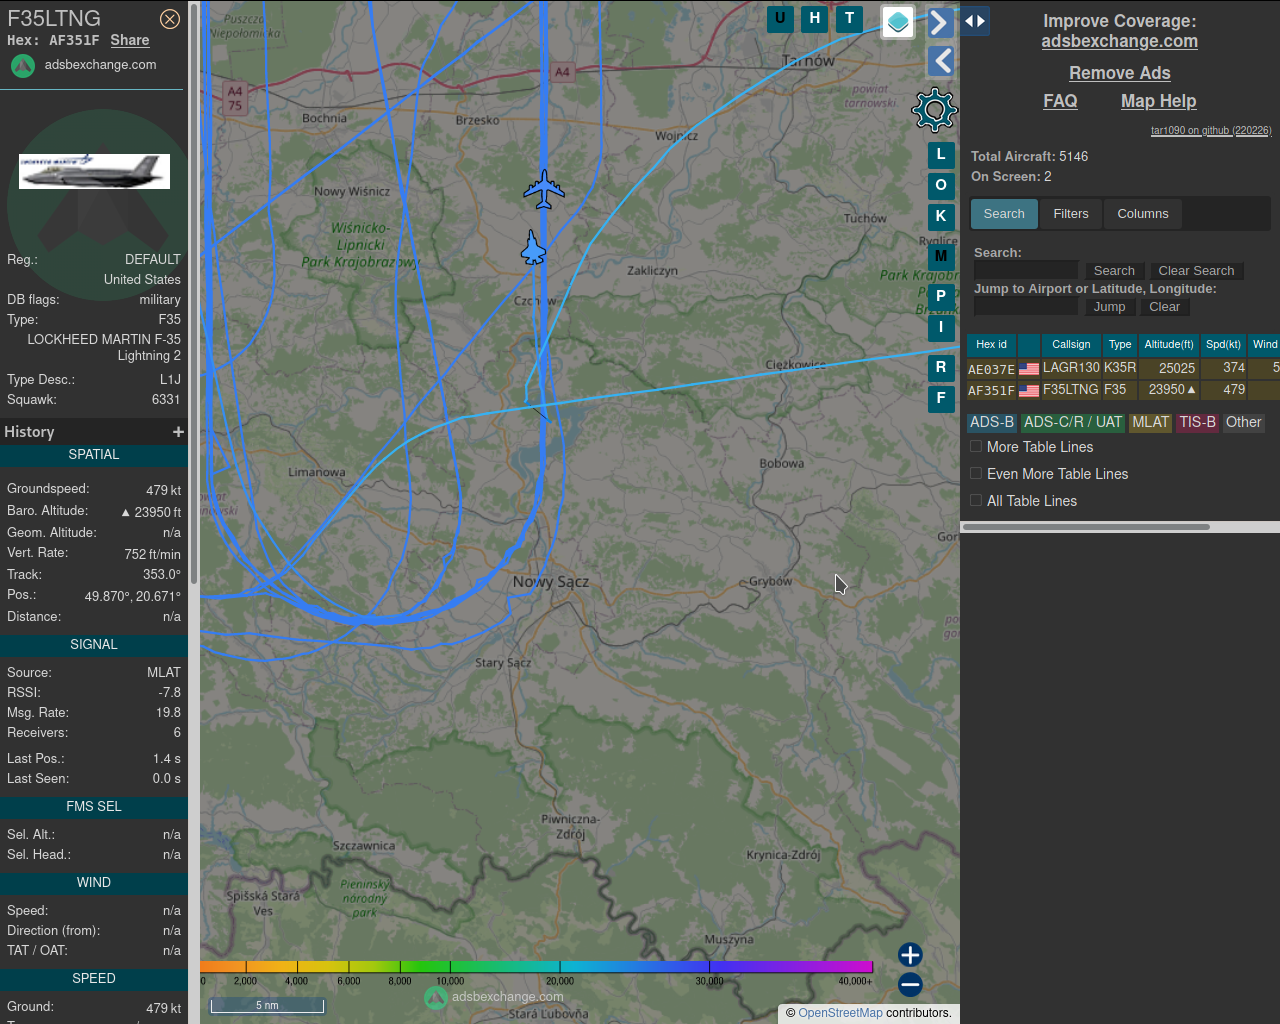1280x1024 pixels.
Task: Sort table by Type column
Action: [x=1120, y=345]
